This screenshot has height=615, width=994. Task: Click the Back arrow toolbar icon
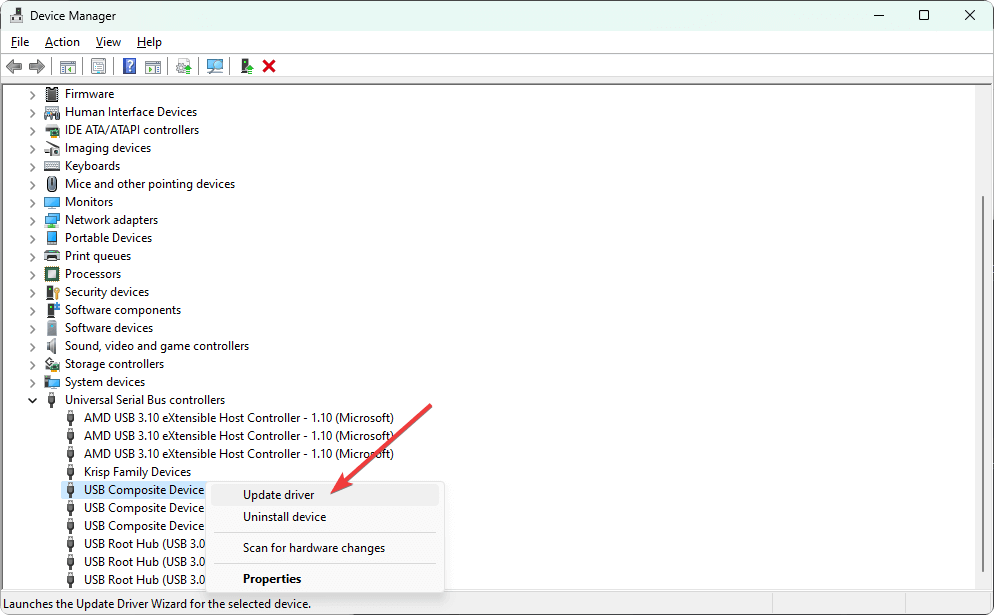[x=14, y=66]
